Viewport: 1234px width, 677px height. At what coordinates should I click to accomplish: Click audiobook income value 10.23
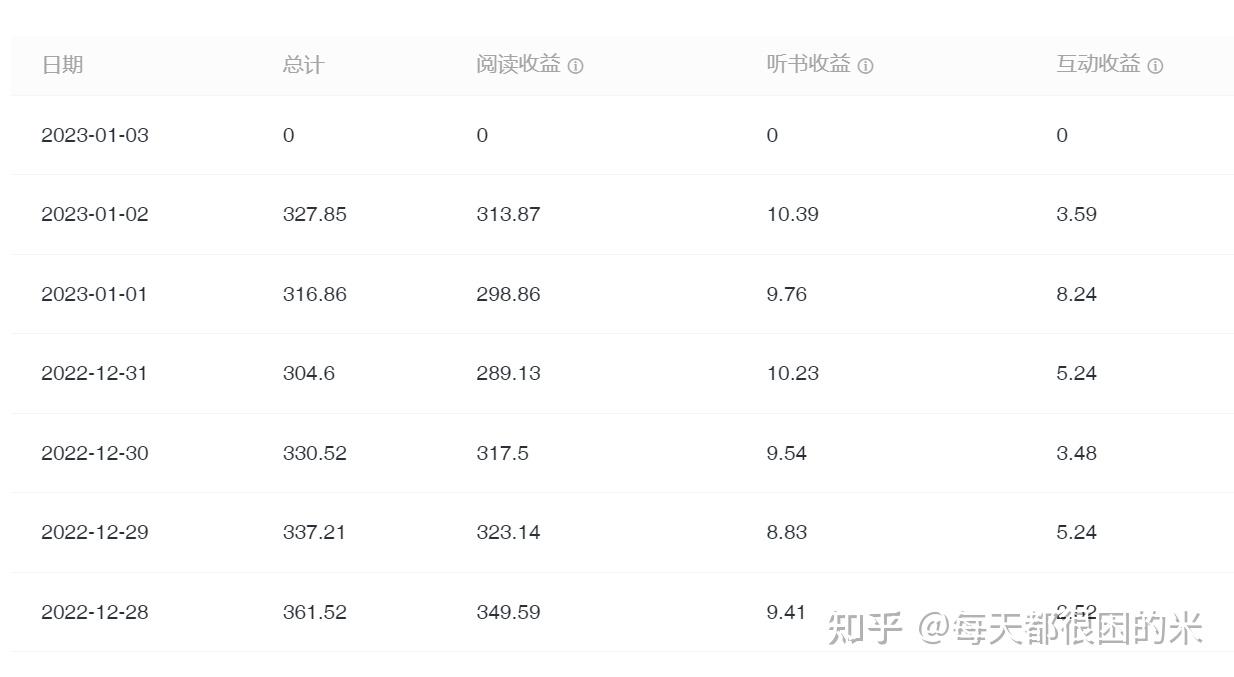793,373
